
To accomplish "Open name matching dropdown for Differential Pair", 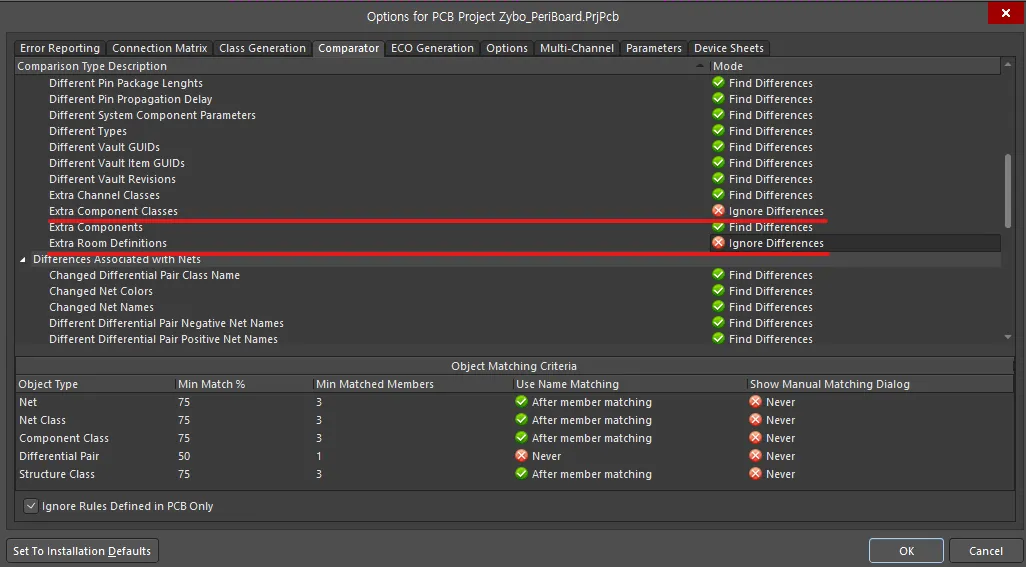I will tap(629, 456).
